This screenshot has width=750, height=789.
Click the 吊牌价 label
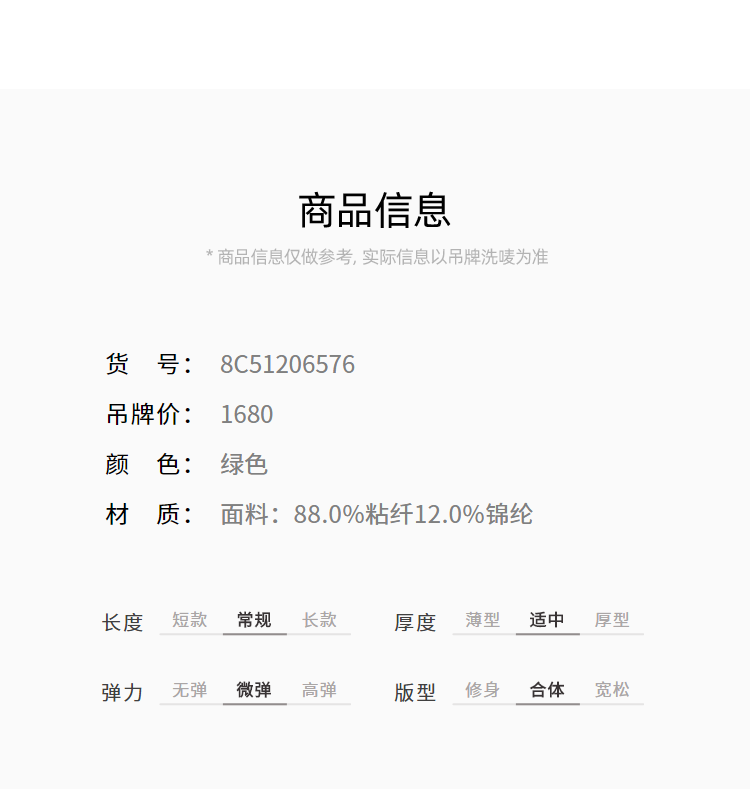(149, 414)
